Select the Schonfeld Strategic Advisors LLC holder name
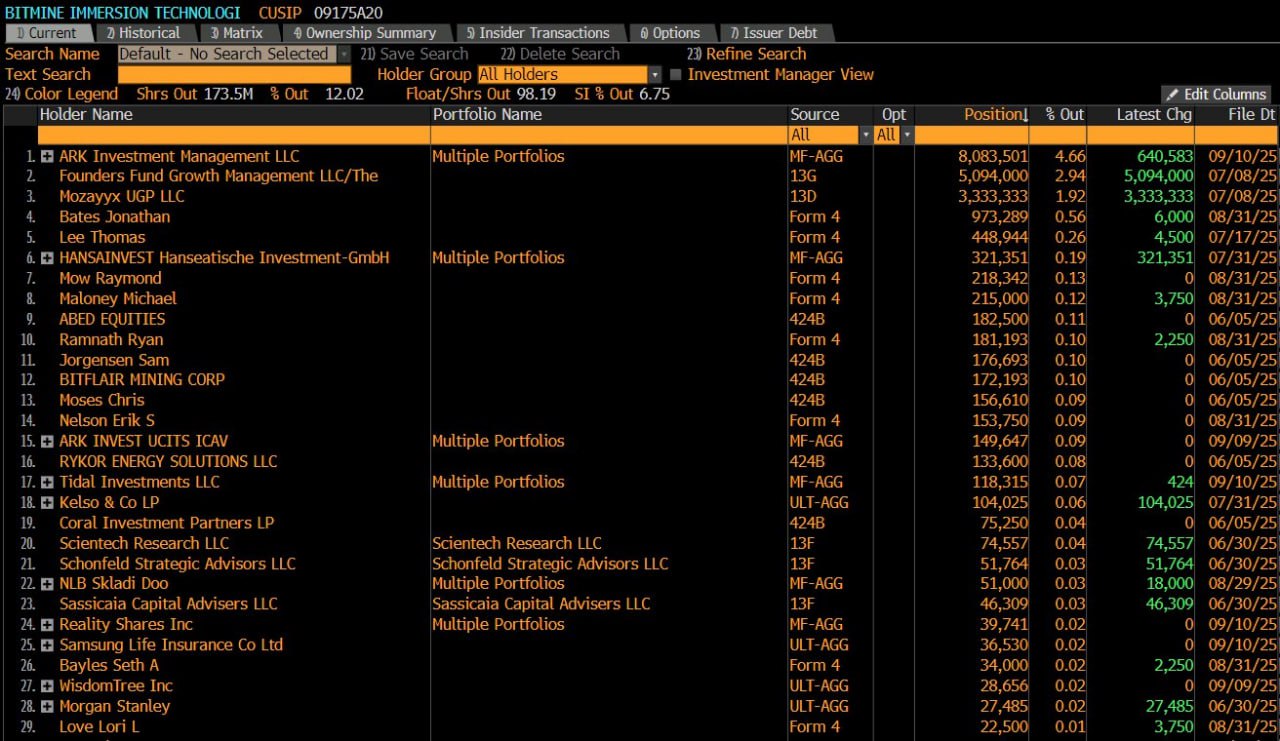This screenshot has height=741, width=1280. [x=177, y=564]
